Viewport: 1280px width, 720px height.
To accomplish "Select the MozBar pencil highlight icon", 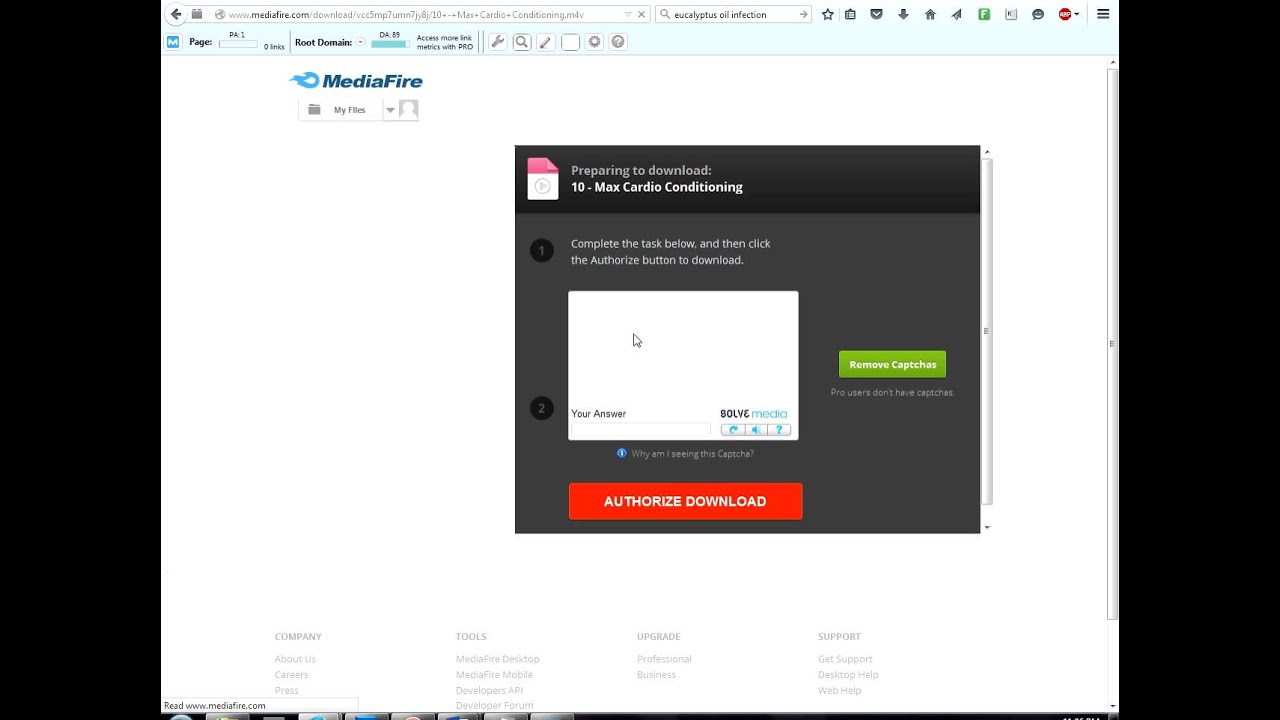I will pyautogui.click(x=545, y=42).
